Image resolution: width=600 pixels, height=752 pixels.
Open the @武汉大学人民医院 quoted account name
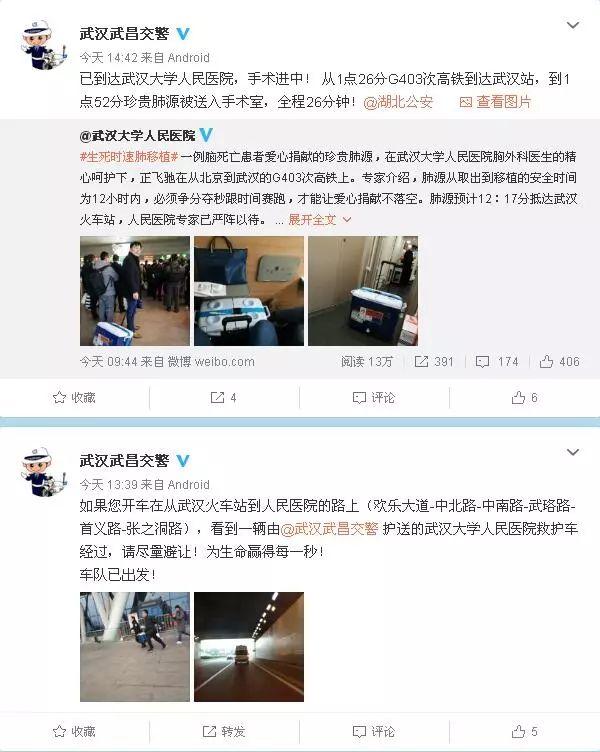coord(138,136)
